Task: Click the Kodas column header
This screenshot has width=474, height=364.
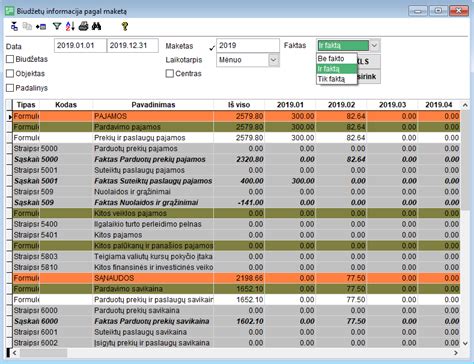Action: tap(66, 105)
